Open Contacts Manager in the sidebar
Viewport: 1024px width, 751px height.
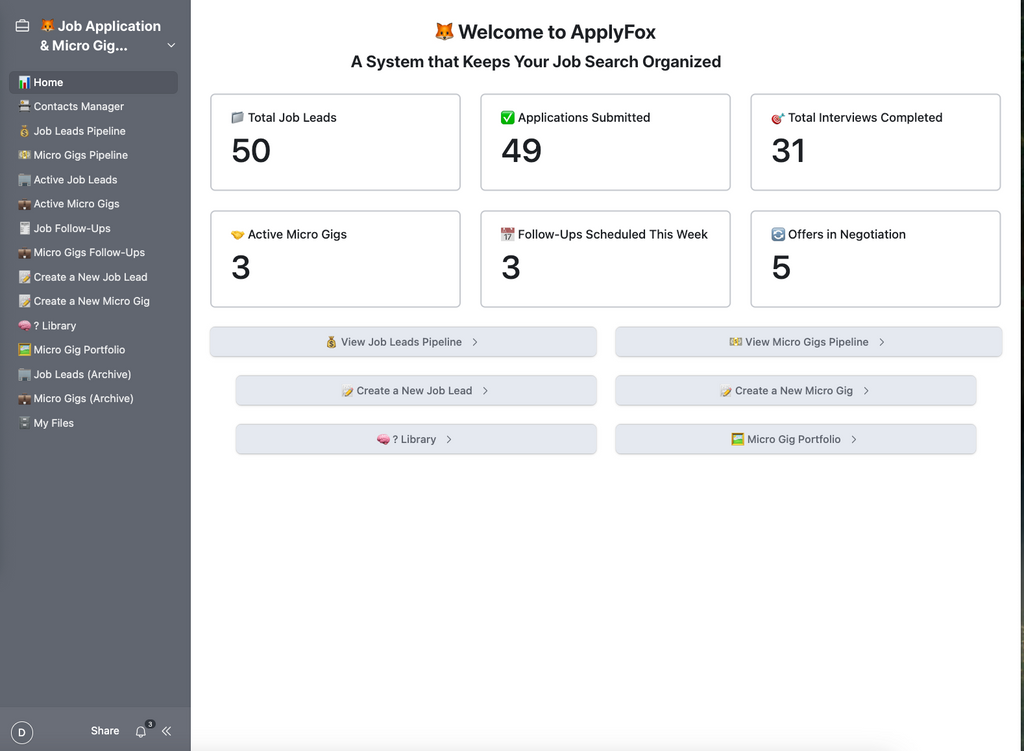(93, 106)
